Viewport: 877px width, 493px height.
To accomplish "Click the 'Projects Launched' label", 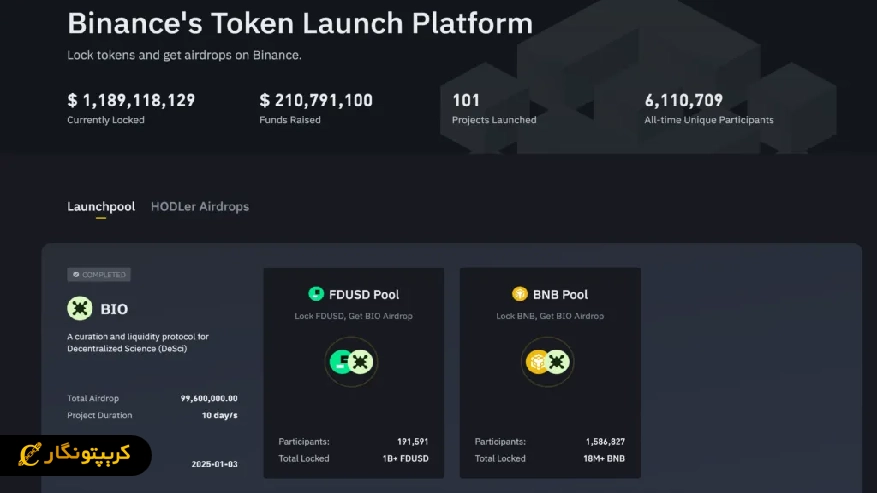I will click(494, 120).
